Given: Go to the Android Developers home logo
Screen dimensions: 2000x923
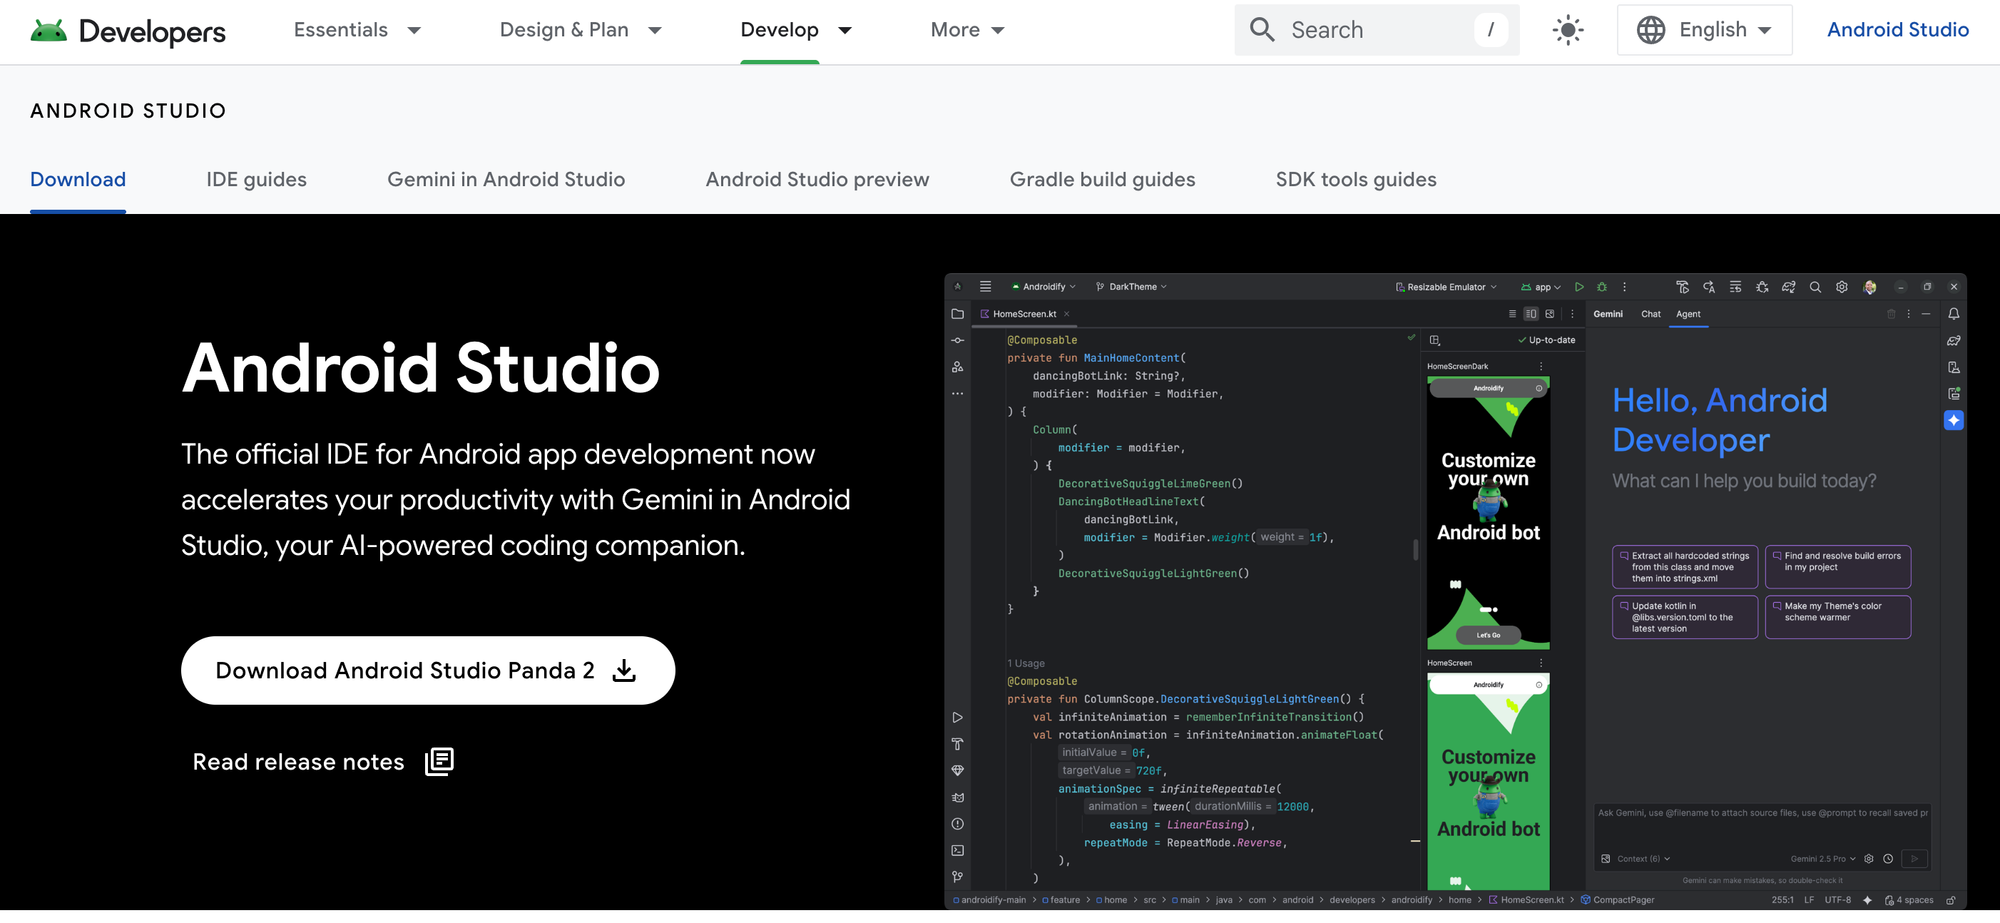Looking at the screenshot, I should pyautogui.click(x=128, y=31).
